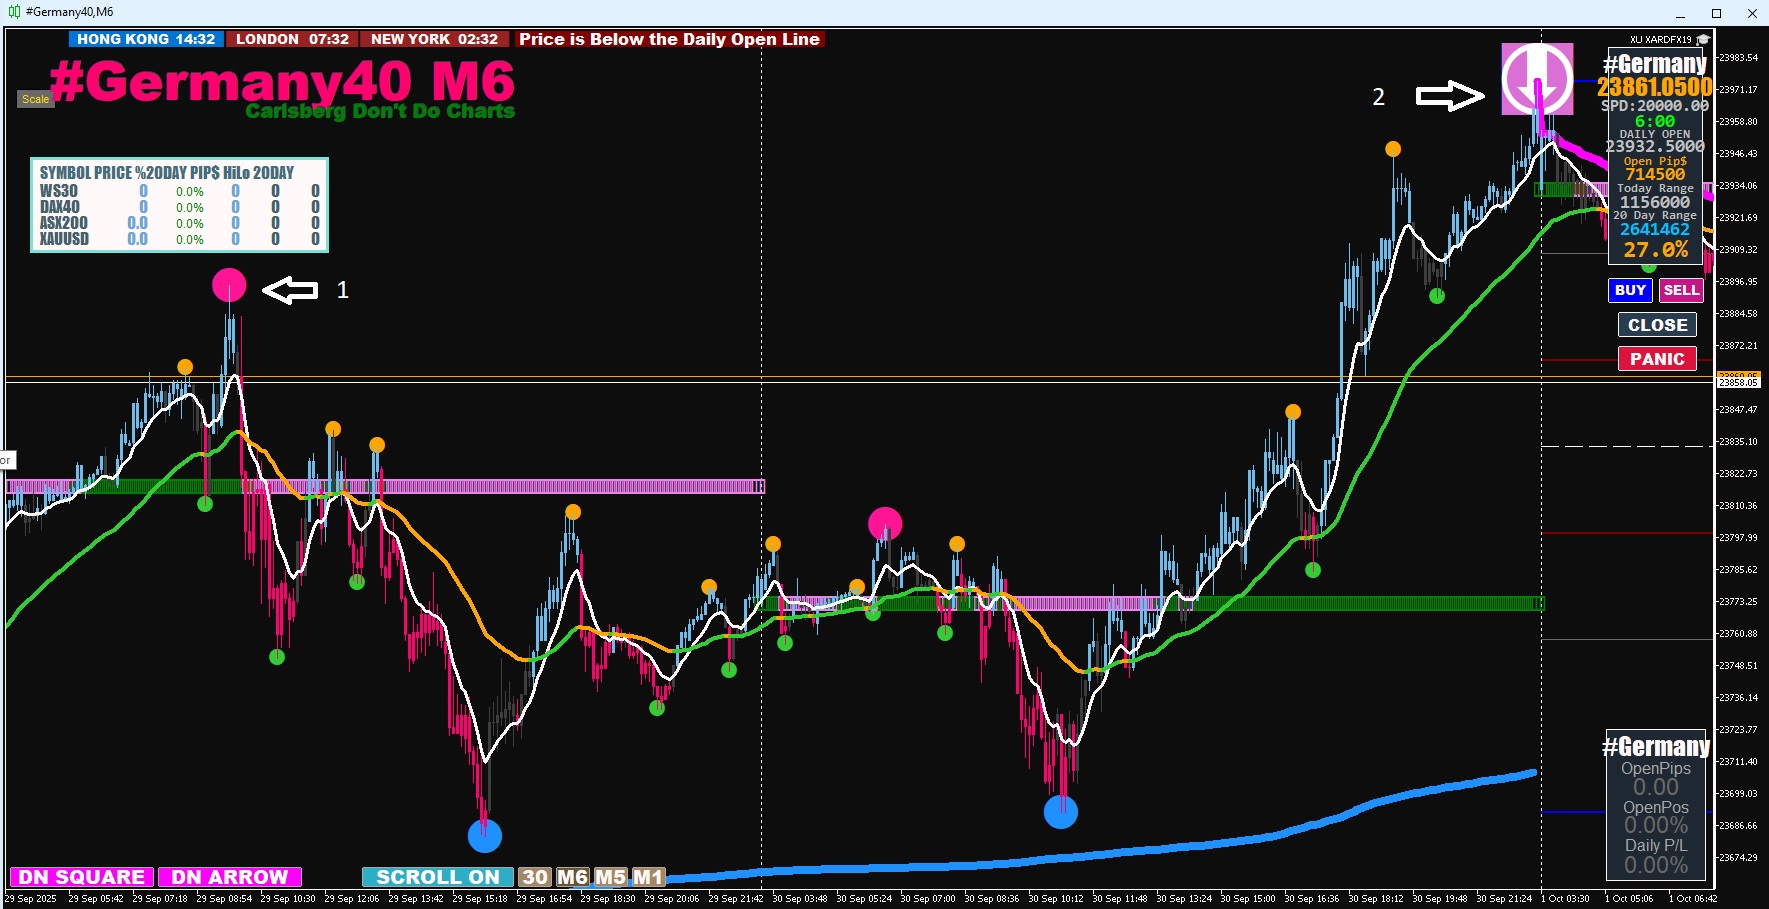Click the blue low-point dot near 15:18
Viewport: 1769px width, 909px height.
(x=485, y=836)
